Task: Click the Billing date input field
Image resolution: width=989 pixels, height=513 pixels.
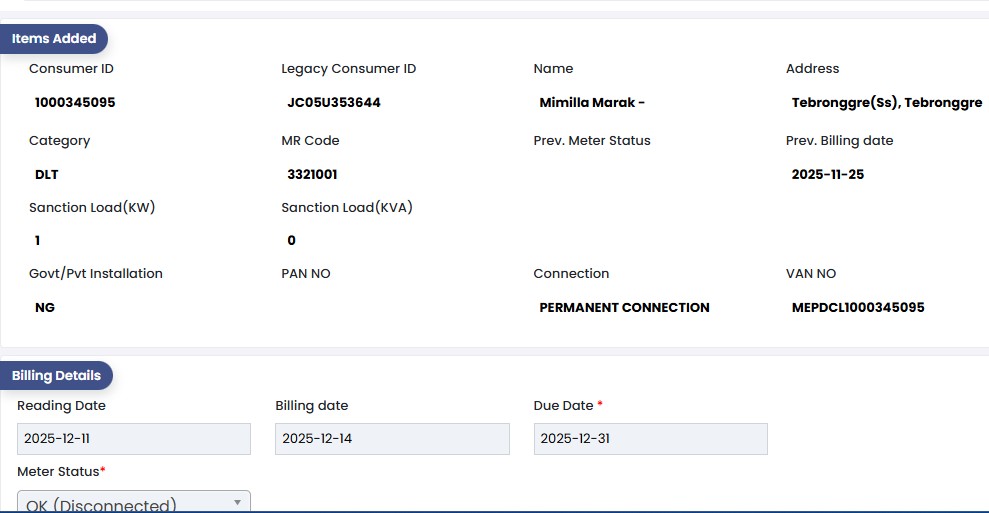Action: pos(392,439)
